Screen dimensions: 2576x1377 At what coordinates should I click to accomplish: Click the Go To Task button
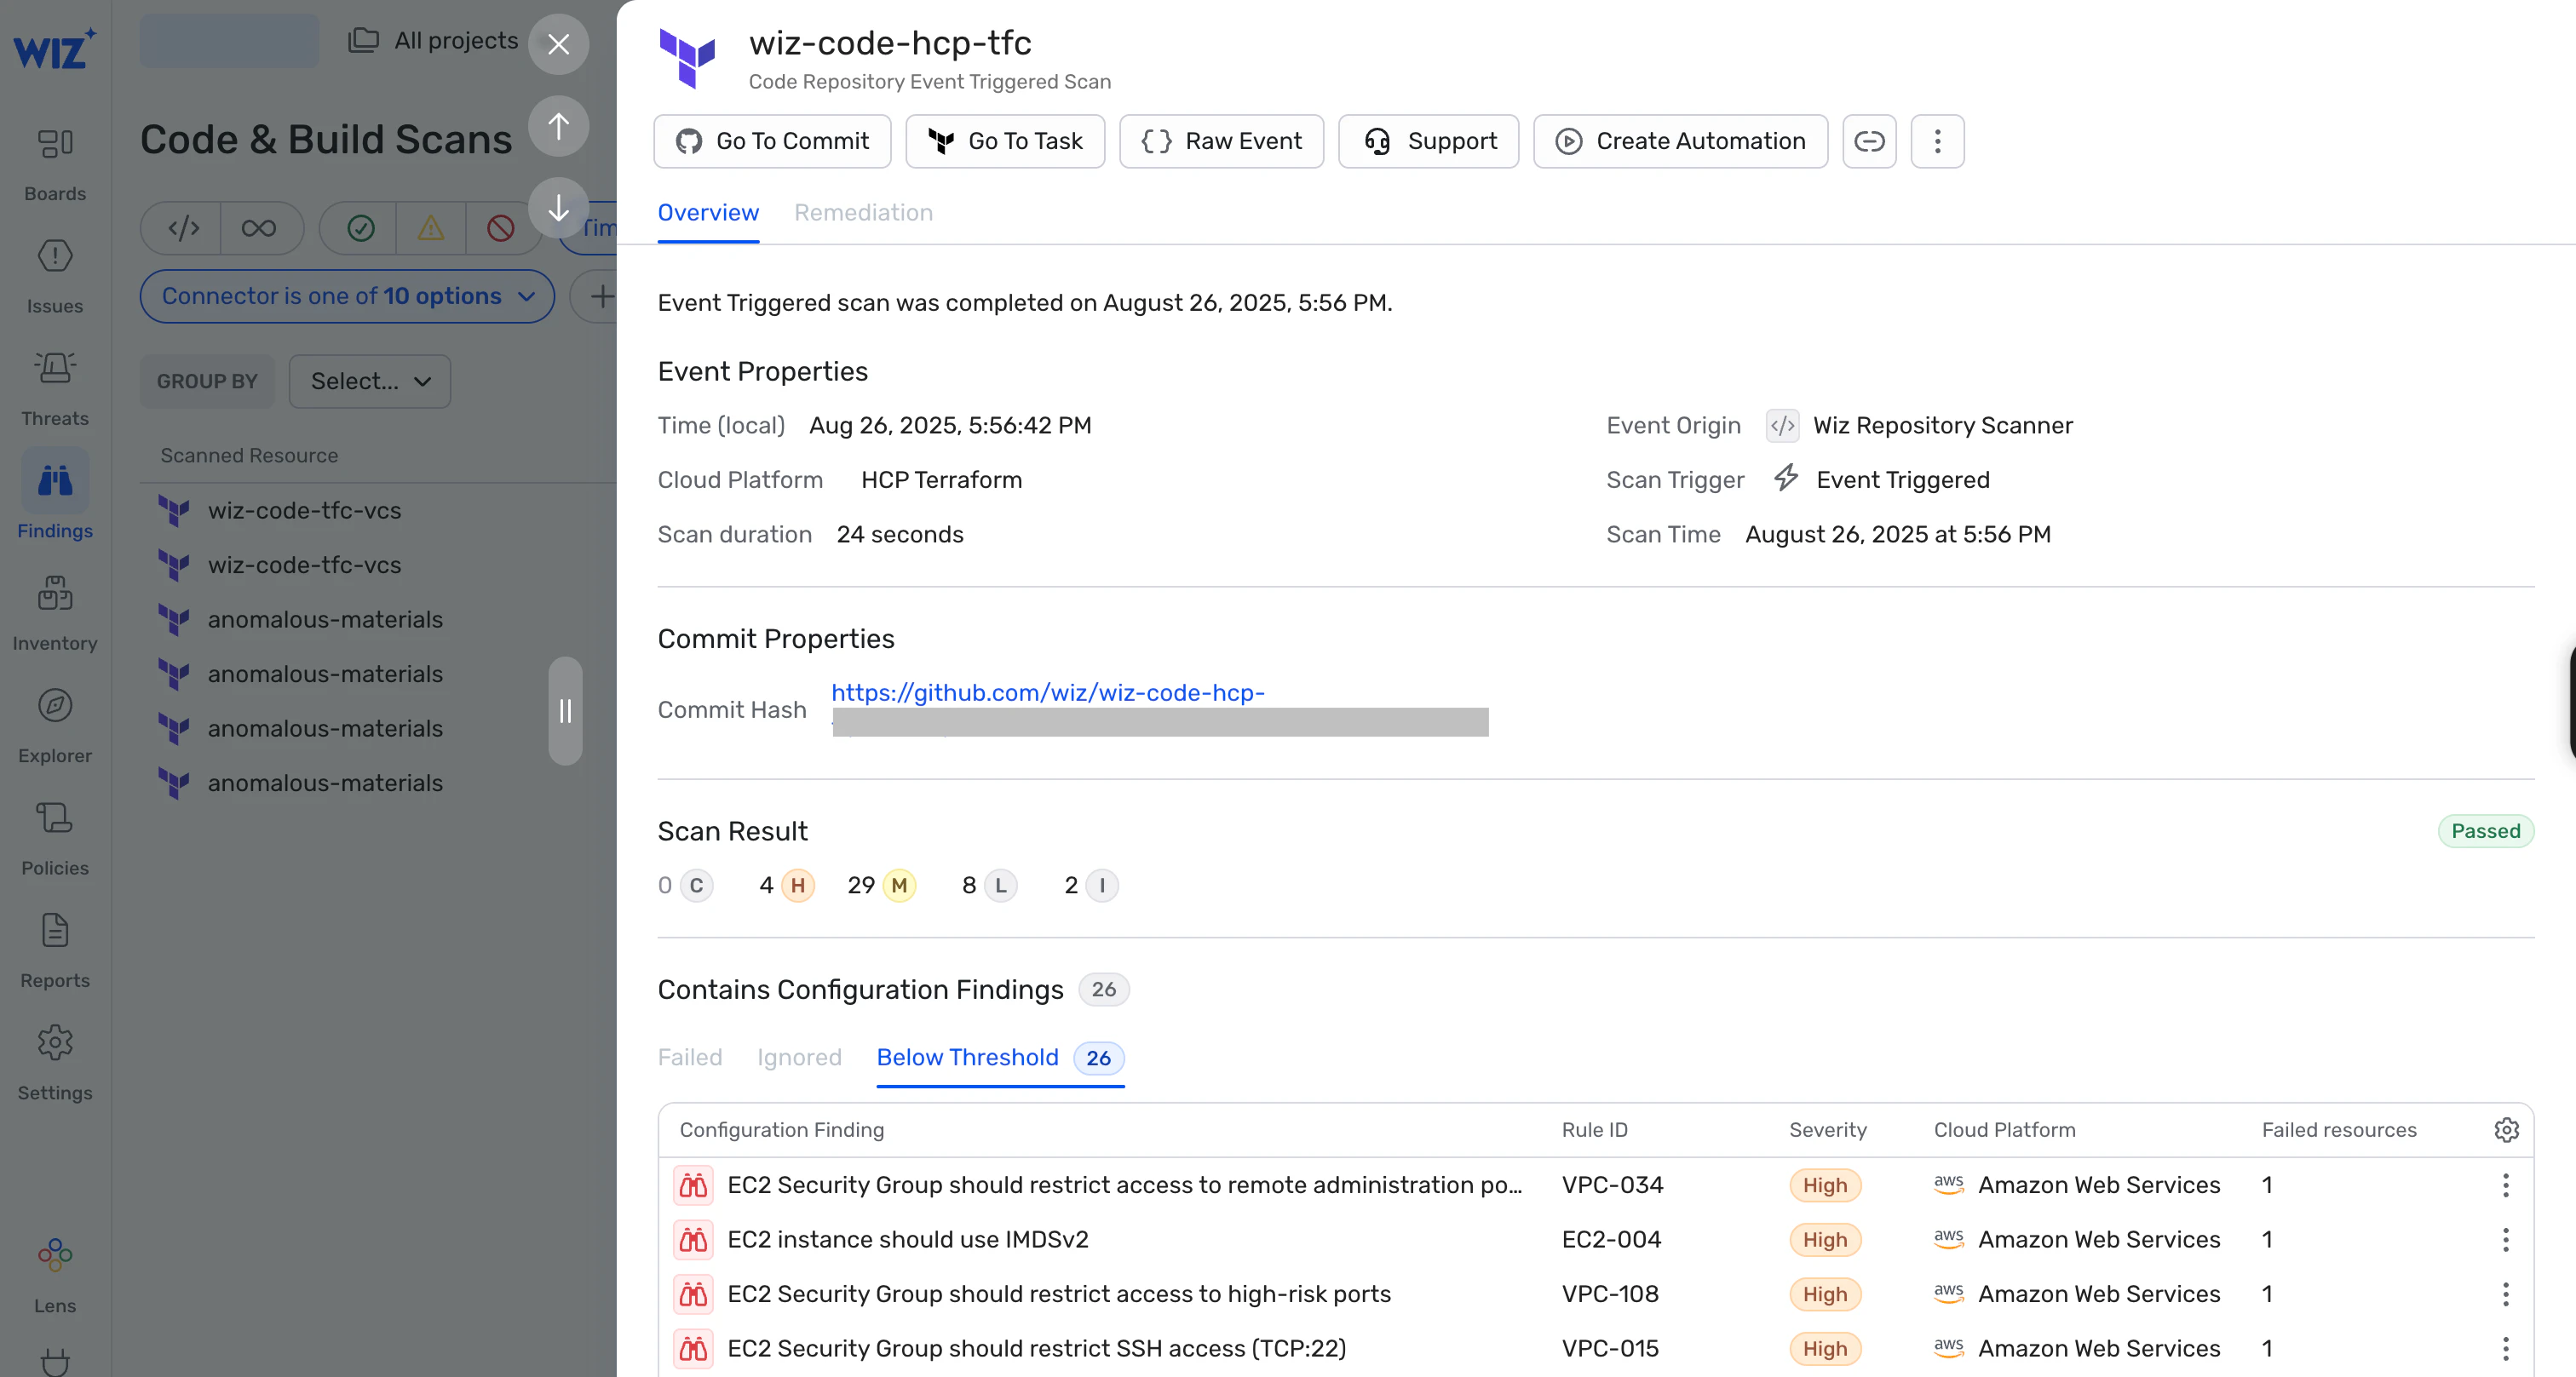(x=1005, y=141)
